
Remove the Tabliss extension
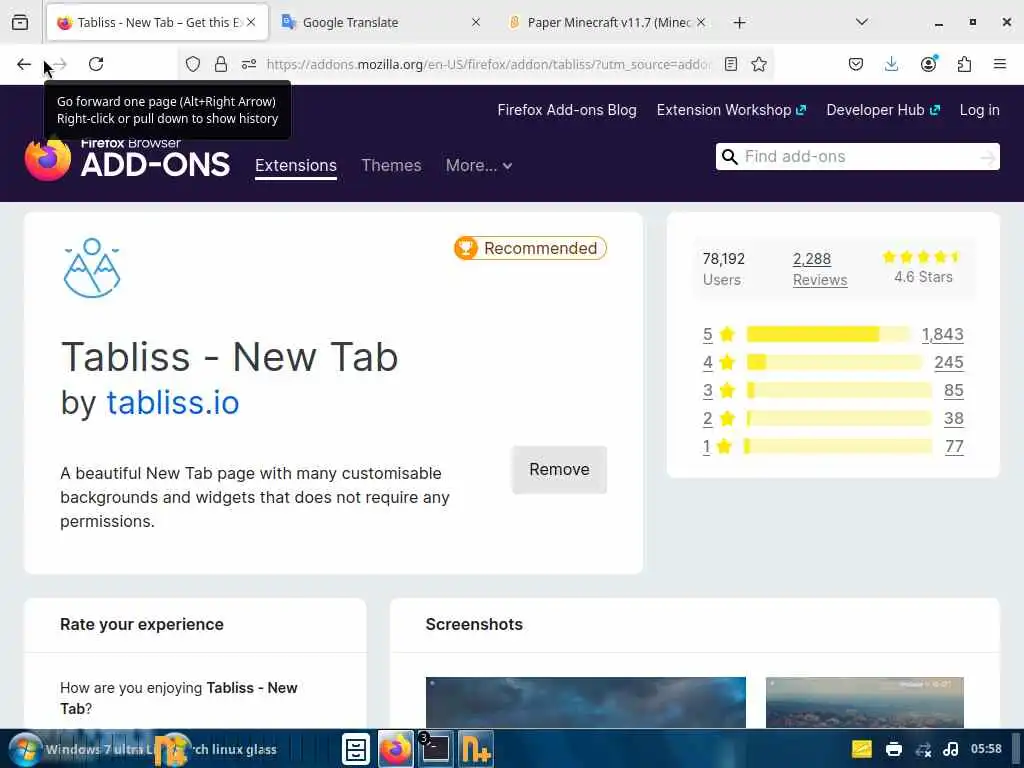point(559,470)
